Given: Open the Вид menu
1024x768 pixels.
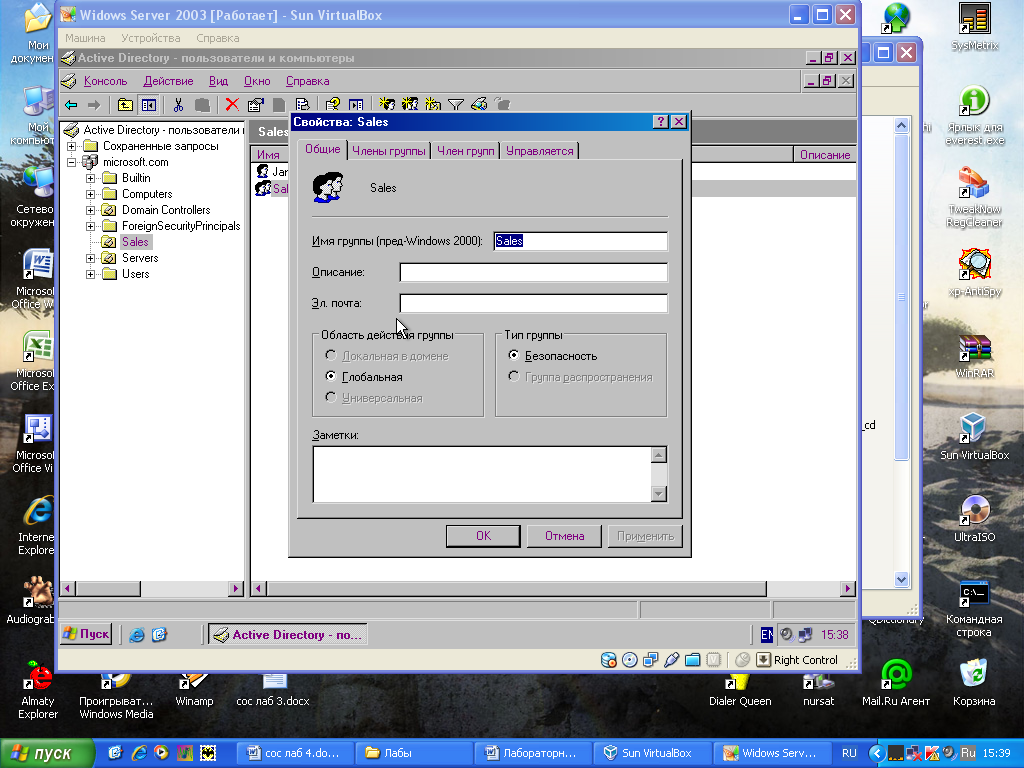Looking at the screenshot, I should point(218,81).
